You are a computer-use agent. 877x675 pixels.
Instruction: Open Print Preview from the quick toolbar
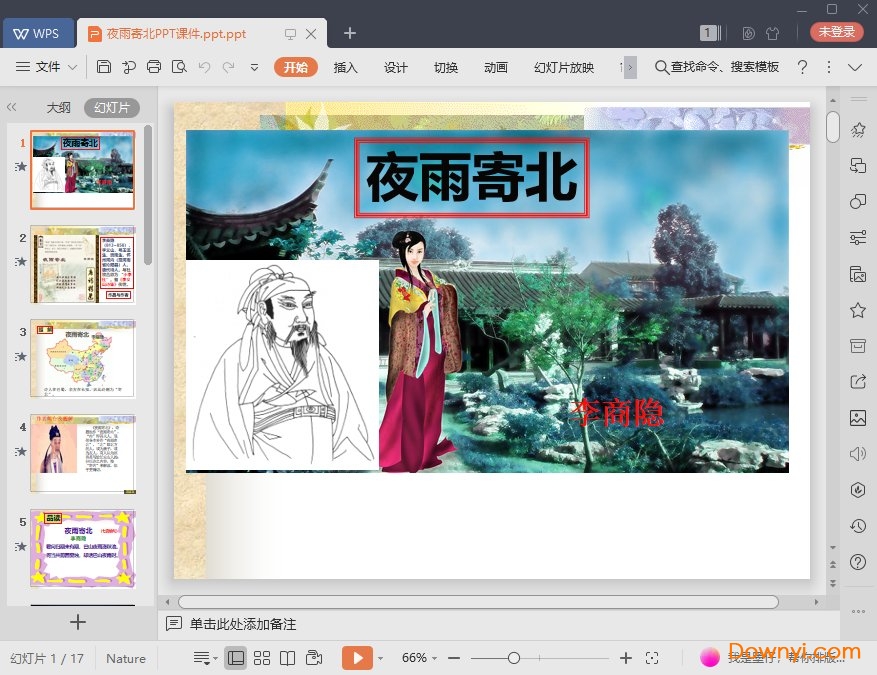click(x=179, y=67)
